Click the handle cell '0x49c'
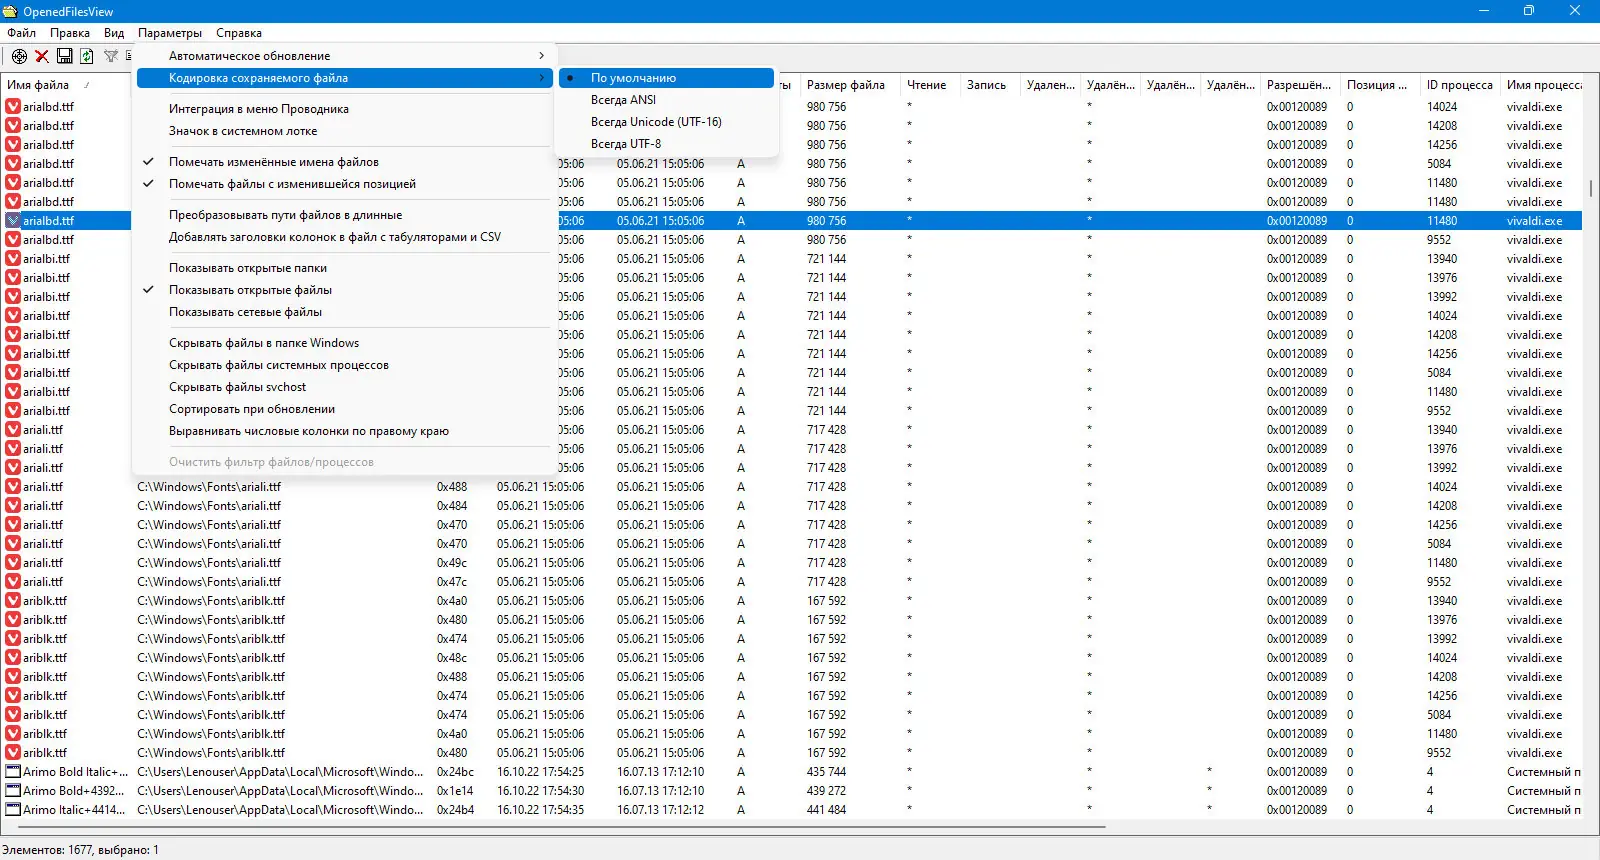 (452, 563)
